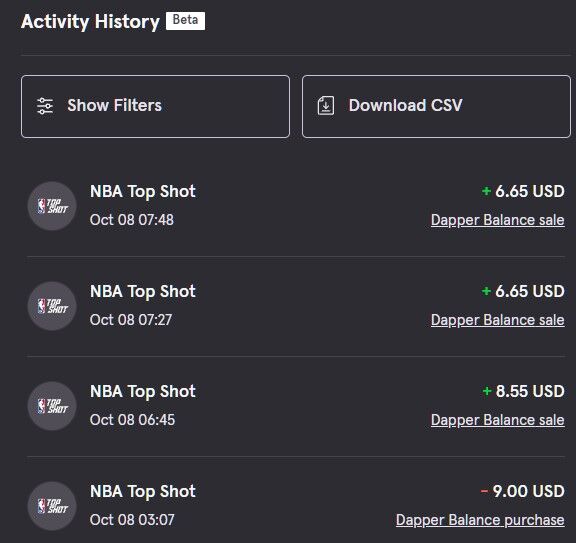576x543 pixels.
Task: Click the CSV file download icon
Action: pyautogui.click(x=326, y=106)
